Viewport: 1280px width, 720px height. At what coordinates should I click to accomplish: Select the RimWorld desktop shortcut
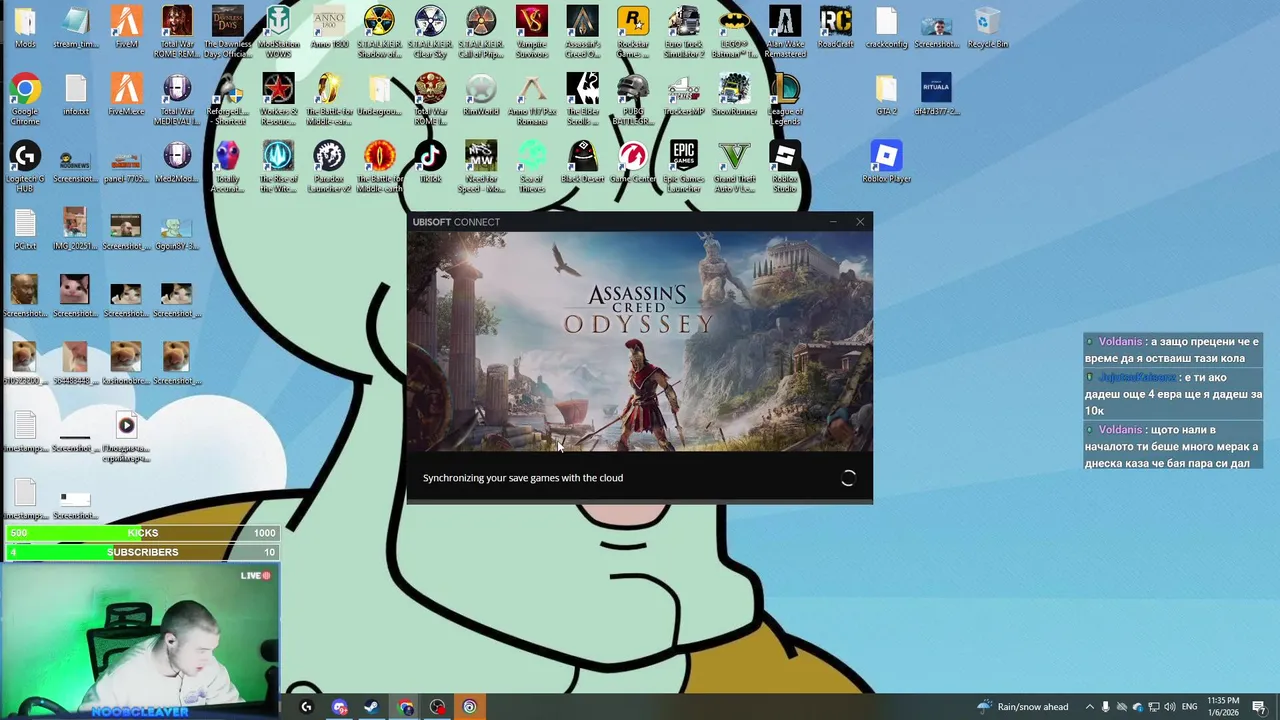tap(481, 96)
